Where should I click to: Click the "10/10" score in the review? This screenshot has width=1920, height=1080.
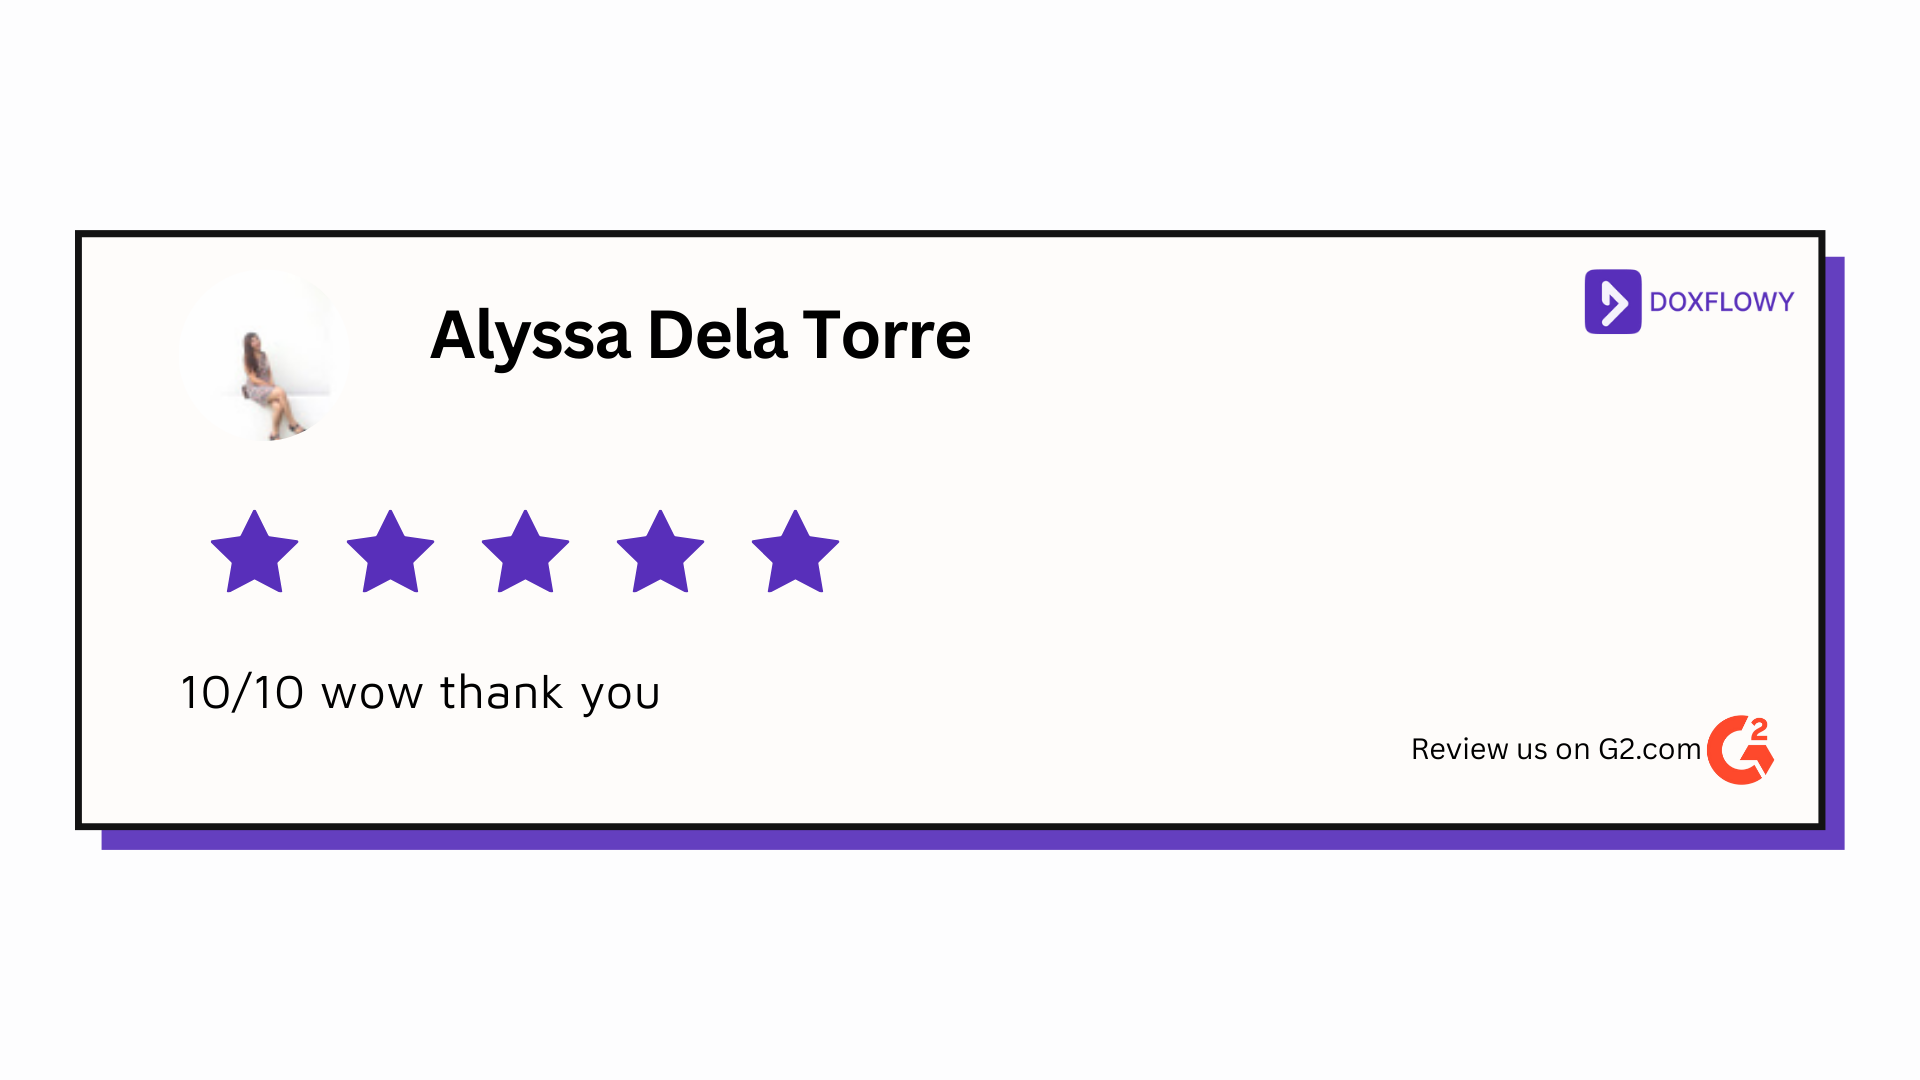click(x=242, y=693)
